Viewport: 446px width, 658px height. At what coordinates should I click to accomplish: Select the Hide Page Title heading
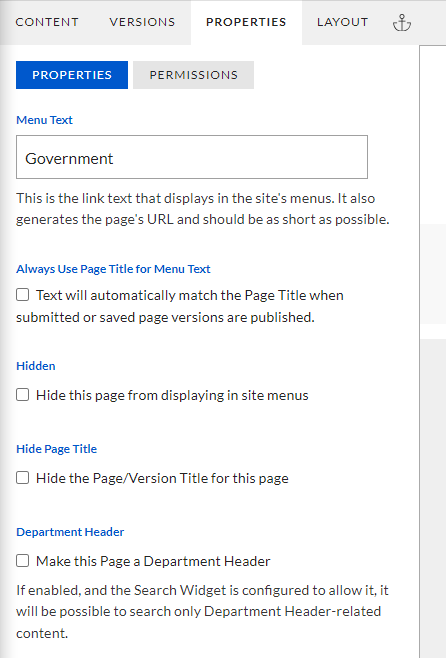point(57,449)
